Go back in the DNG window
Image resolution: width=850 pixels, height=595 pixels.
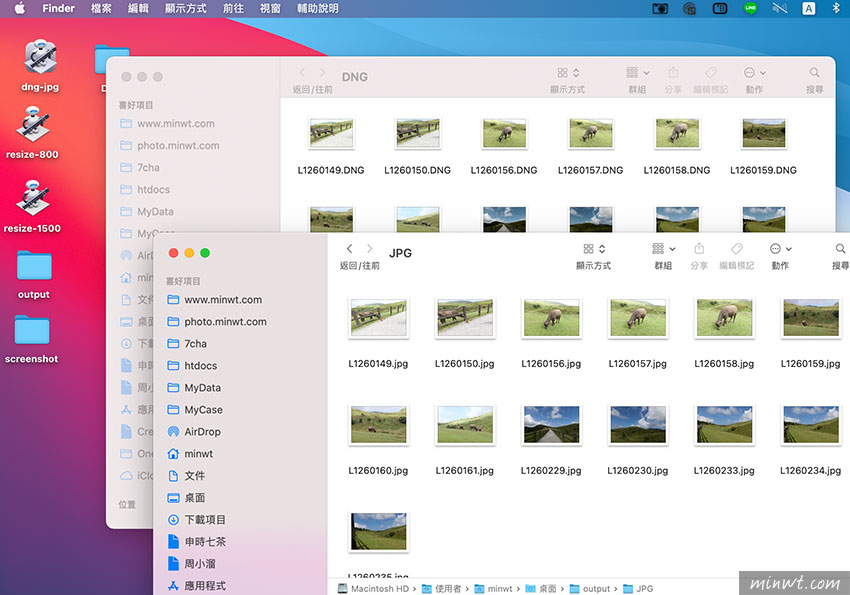click(x=302, y=73)
